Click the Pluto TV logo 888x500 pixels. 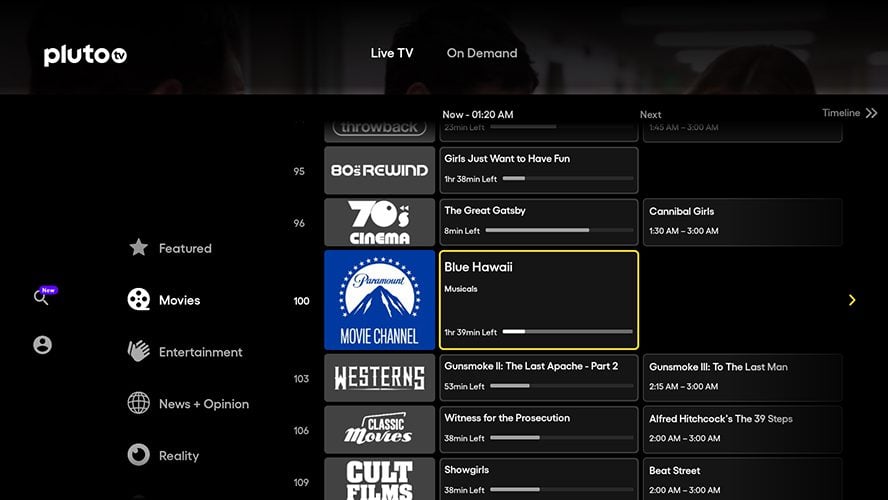pos(86,55)
